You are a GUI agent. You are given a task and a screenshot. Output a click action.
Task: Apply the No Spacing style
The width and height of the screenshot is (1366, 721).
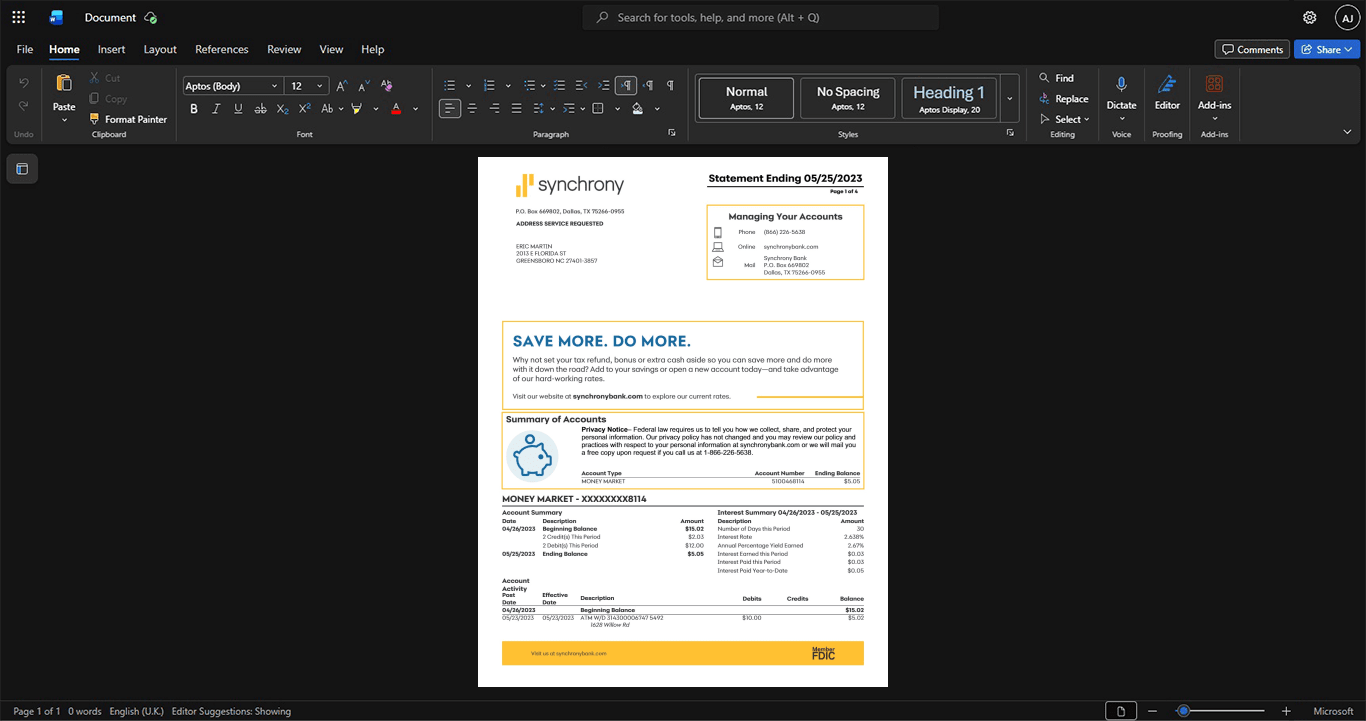[x=848, y=99]
